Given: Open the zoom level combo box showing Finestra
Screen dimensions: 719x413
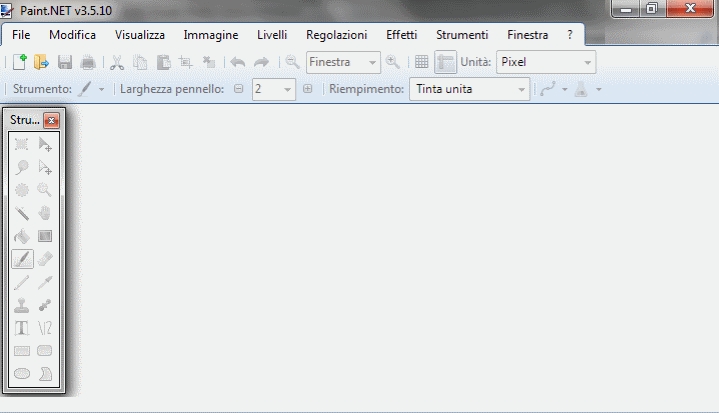Looking at the screenshot, I should click(x=343, y=62).
